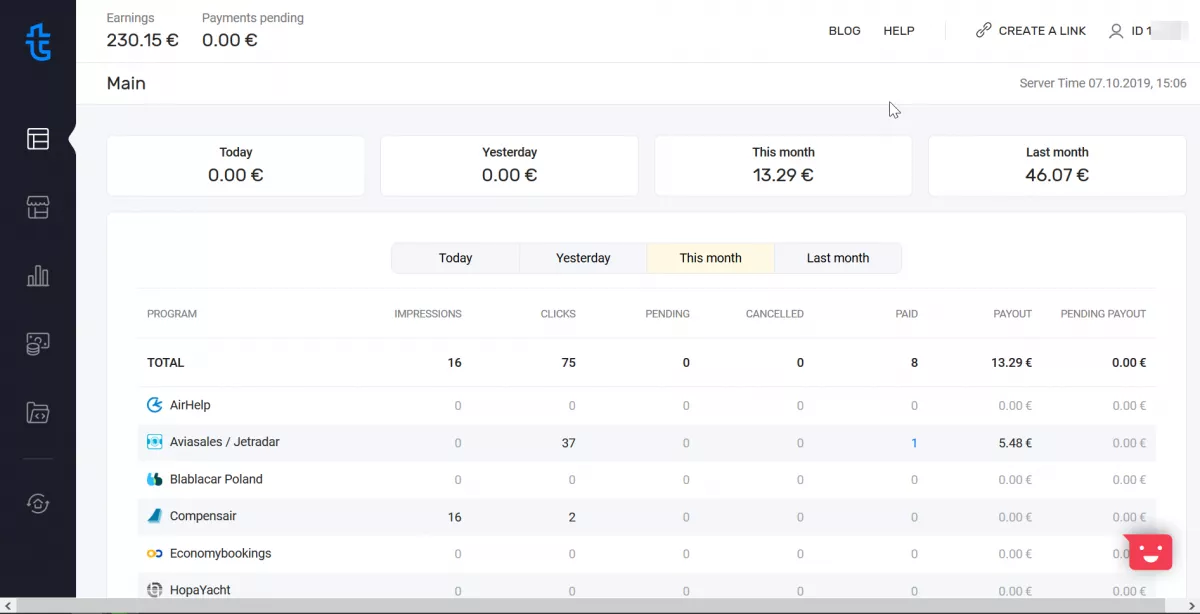This screenshot has width=1200, height=614.
Task: Click the CANCELLED column header
Action: (x=775, y=314)
